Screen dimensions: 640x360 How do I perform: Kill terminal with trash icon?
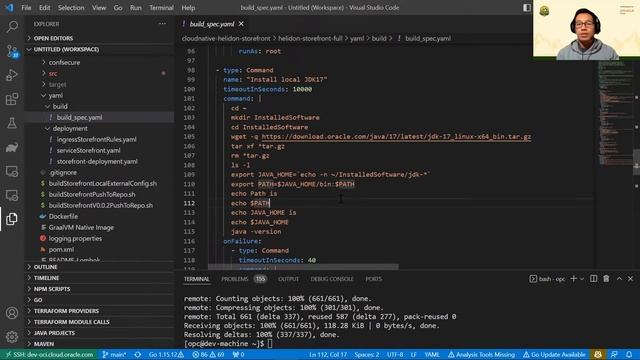pyautogui.click(x=606, y=279)
